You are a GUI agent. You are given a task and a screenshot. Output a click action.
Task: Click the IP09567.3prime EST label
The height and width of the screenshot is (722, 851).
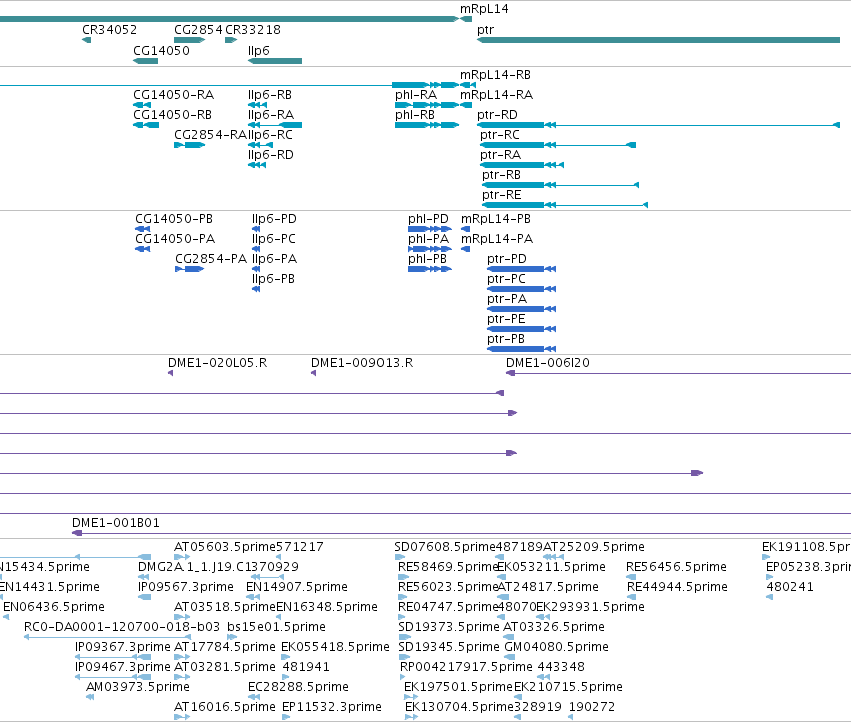[x=186, y=587]
